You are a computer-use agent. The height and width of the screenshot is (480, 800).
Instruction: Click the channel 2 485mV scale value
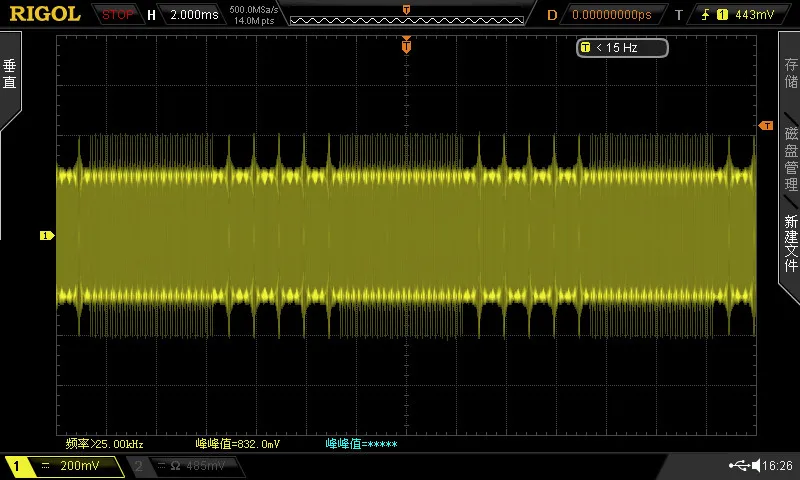(x=206, y=466)
